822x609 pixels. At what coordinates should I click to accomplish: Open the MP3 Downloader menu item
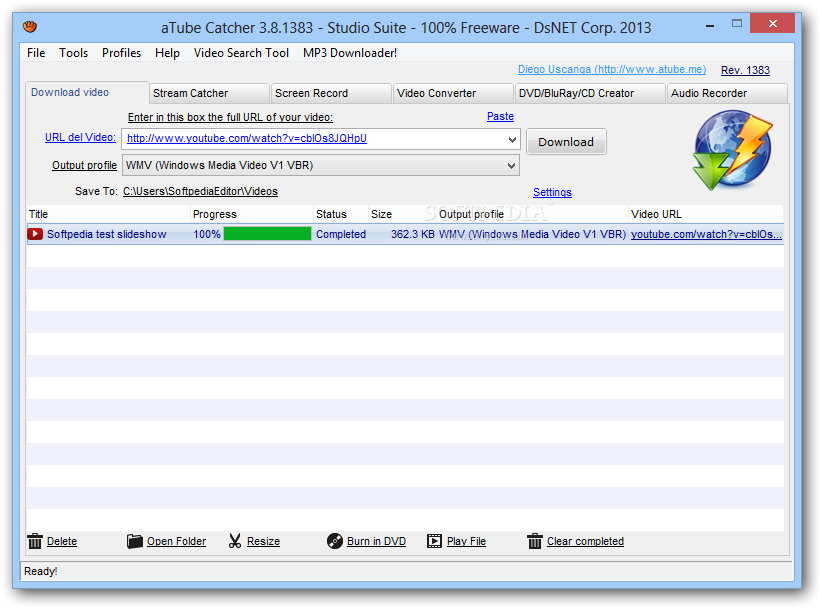tap(349, 53)
